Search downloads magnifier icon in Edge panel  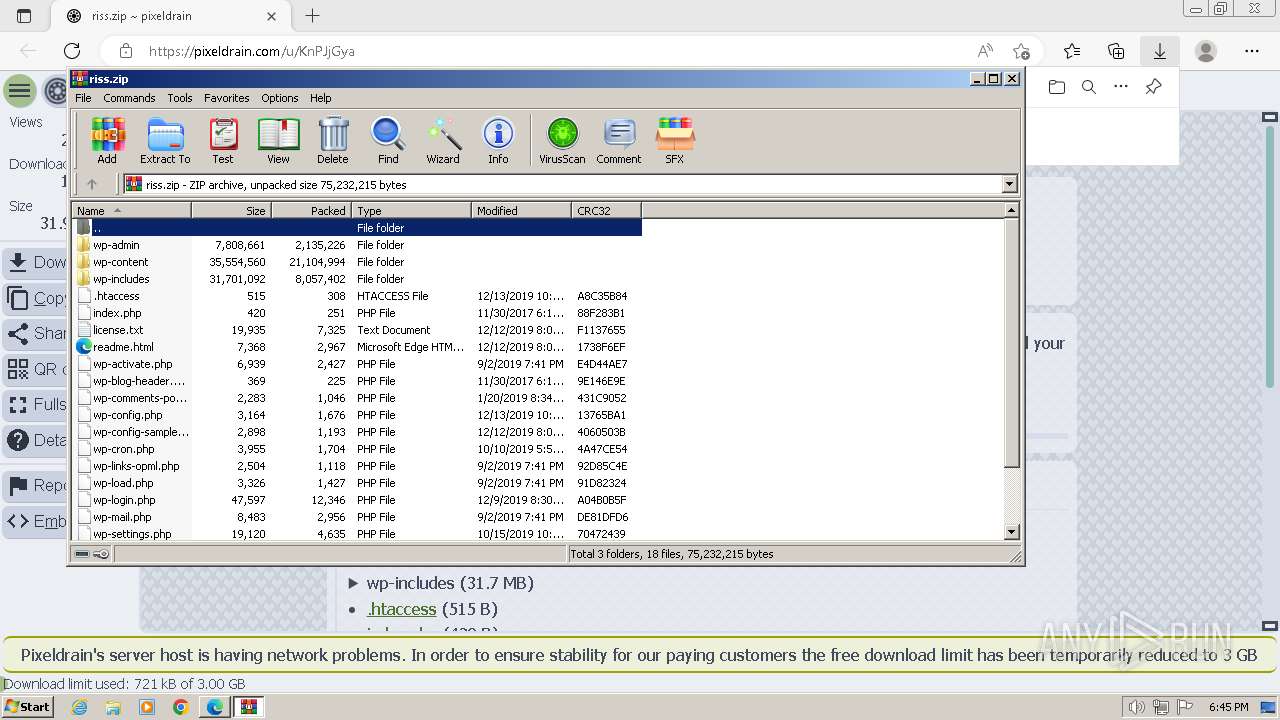pyautogui.click(x=1089, y=87)
